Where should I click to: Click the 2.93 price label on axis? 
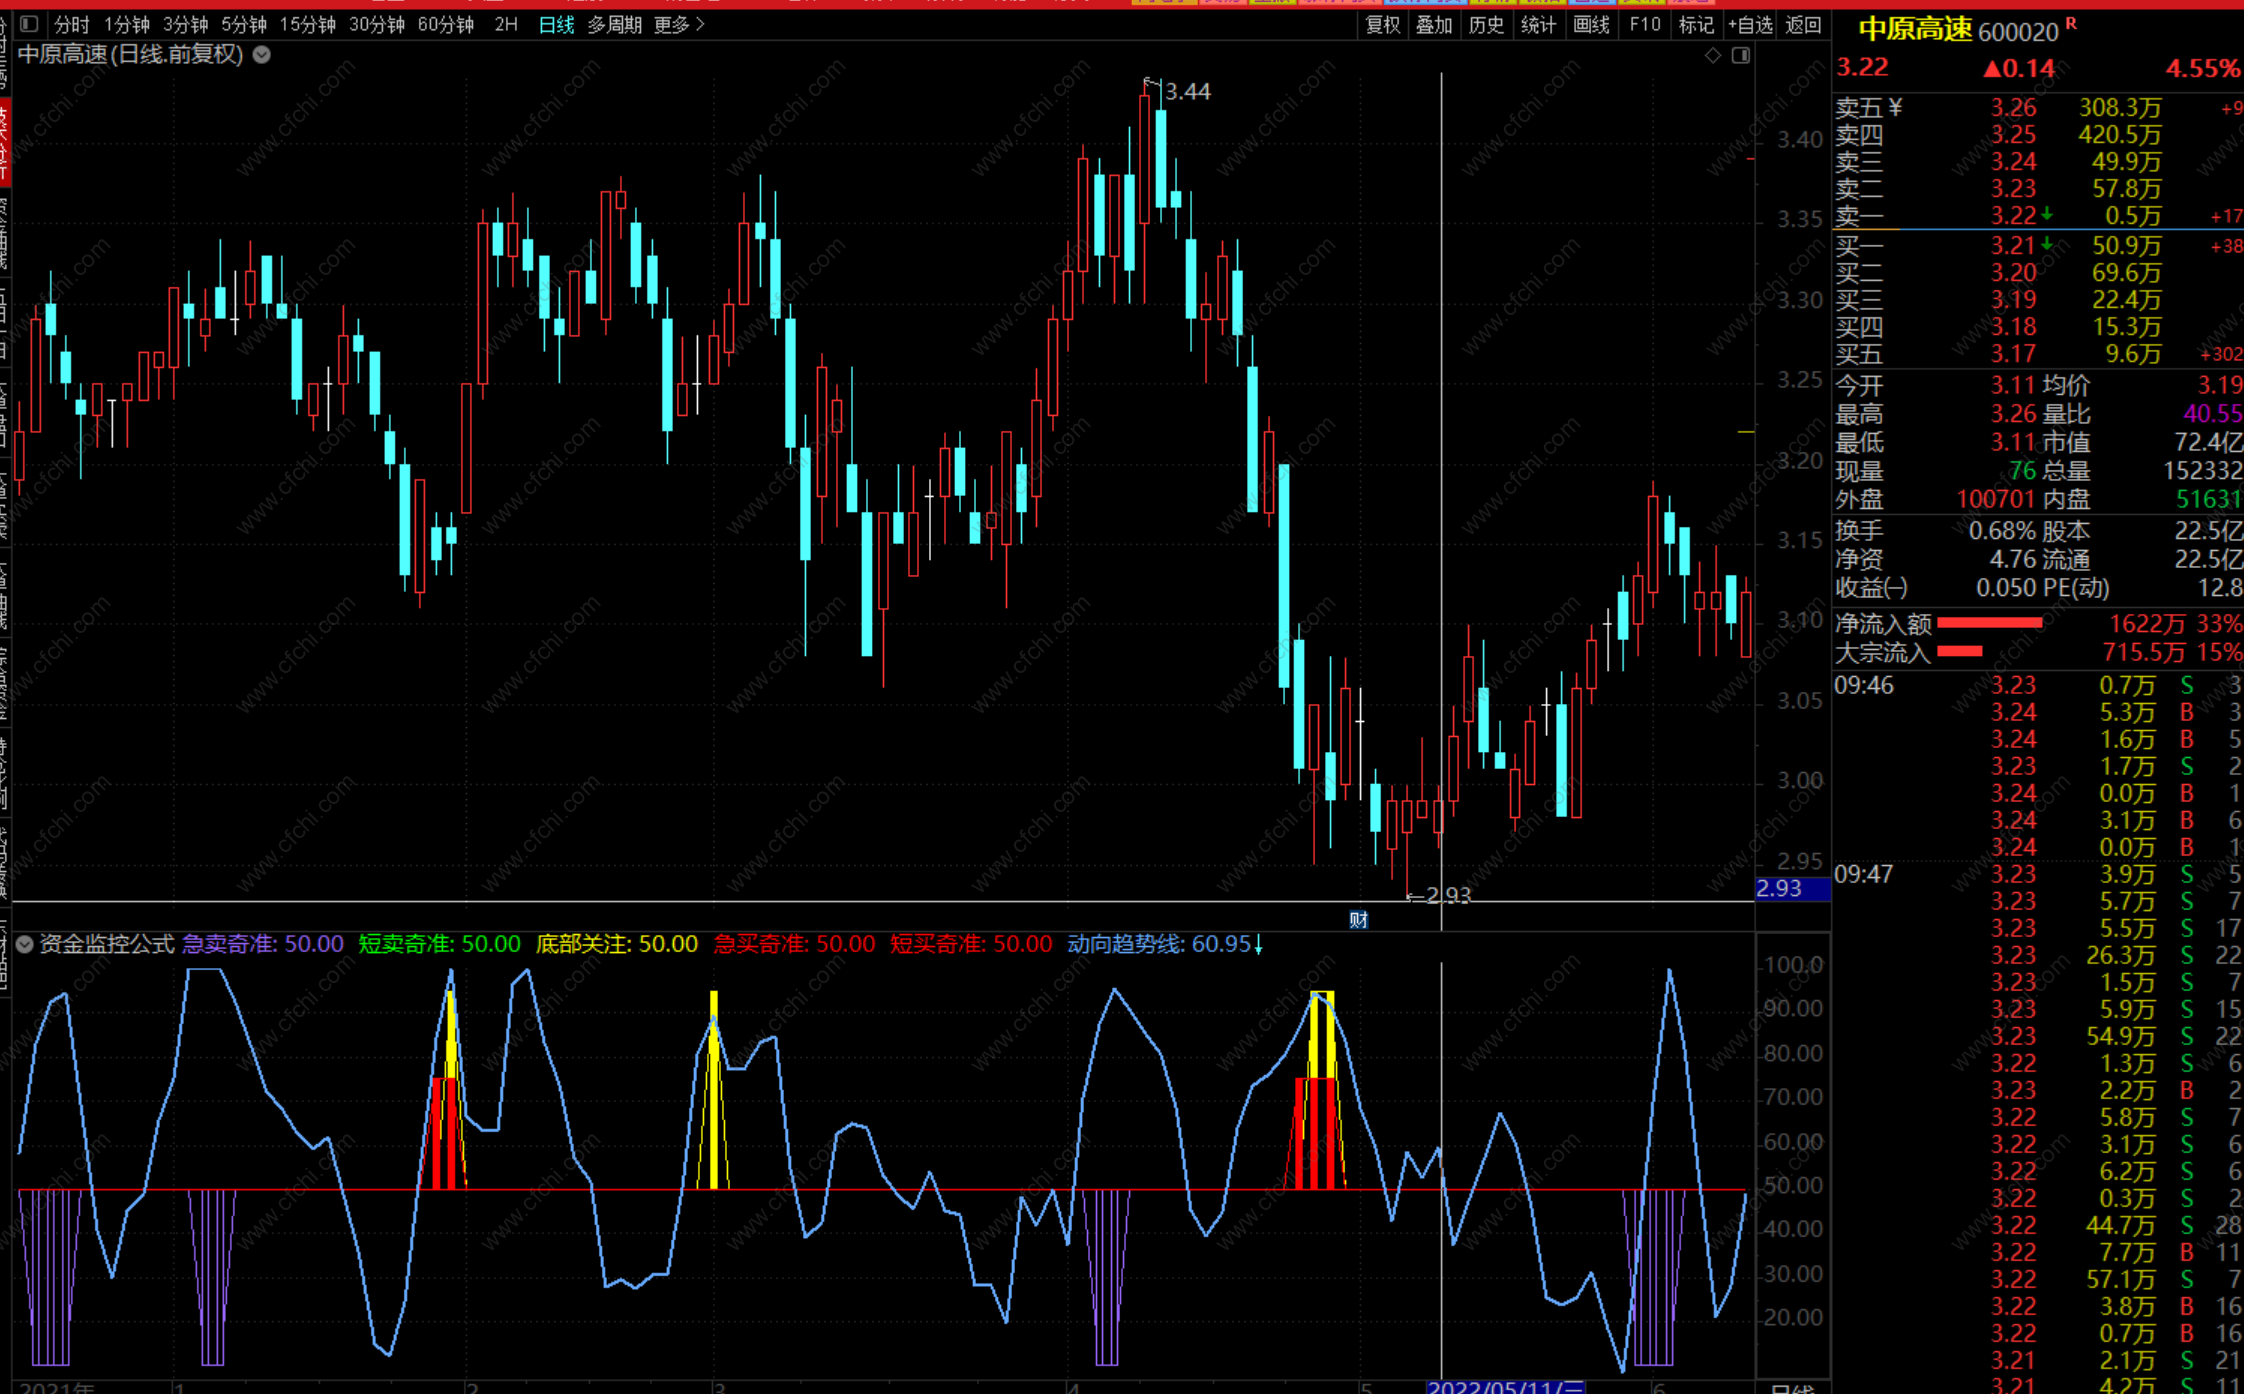[1780, 888]
